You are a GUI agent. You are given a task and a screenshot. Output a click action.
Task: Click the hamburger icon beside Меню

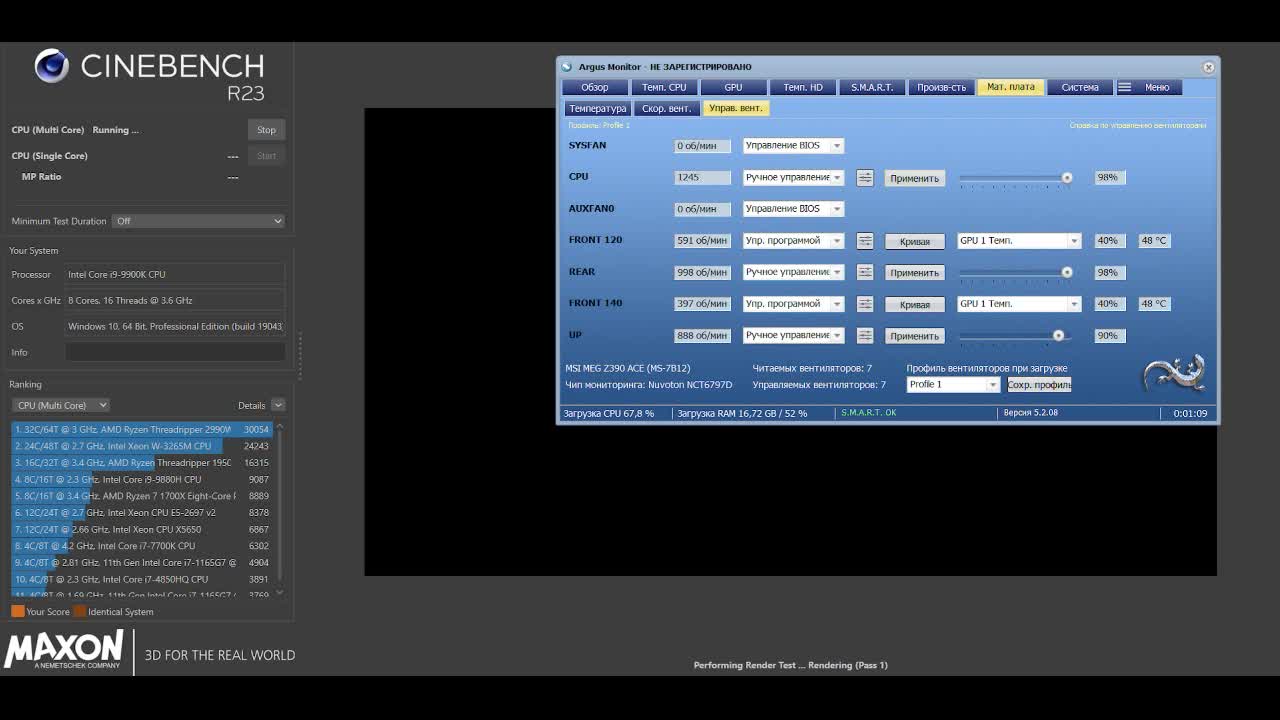pos(1124,87)
